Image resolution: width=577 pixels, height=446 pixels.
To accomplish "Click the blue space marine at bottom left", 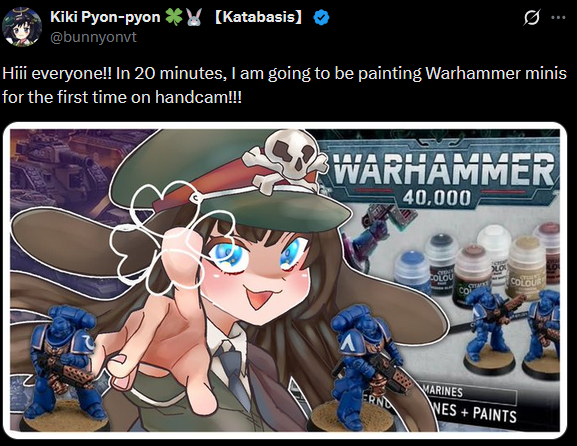I will tap(63, 368).
